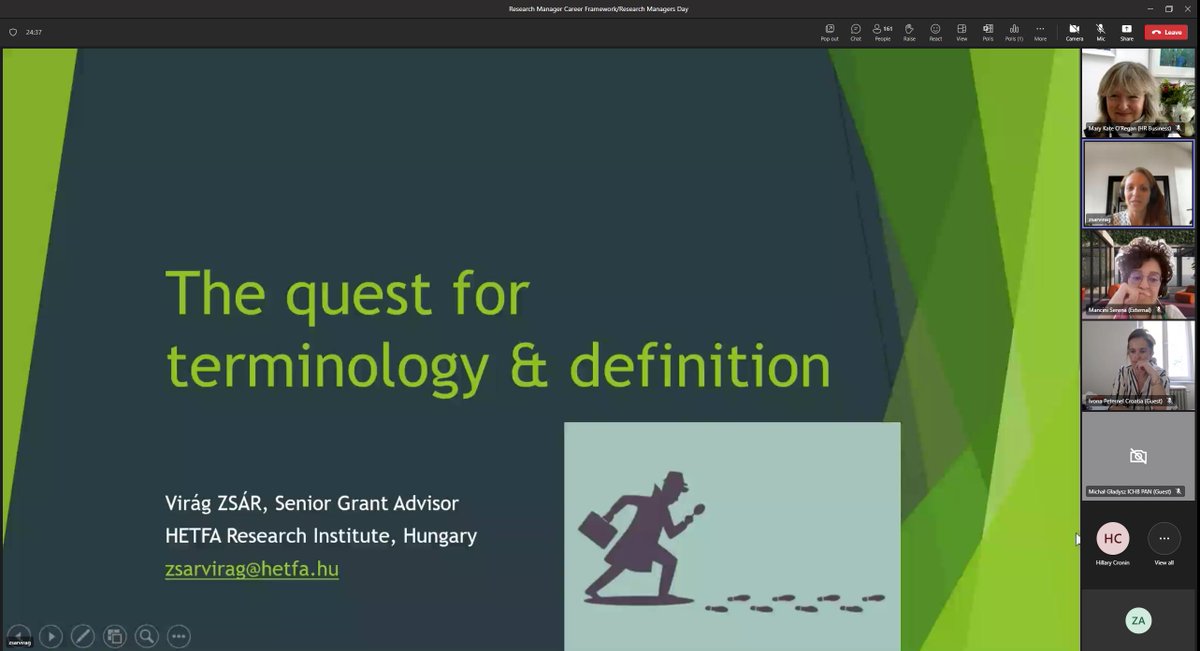
Task: Click Hillary Cronin's HC avatar
Action: (x=1112, y=538)
